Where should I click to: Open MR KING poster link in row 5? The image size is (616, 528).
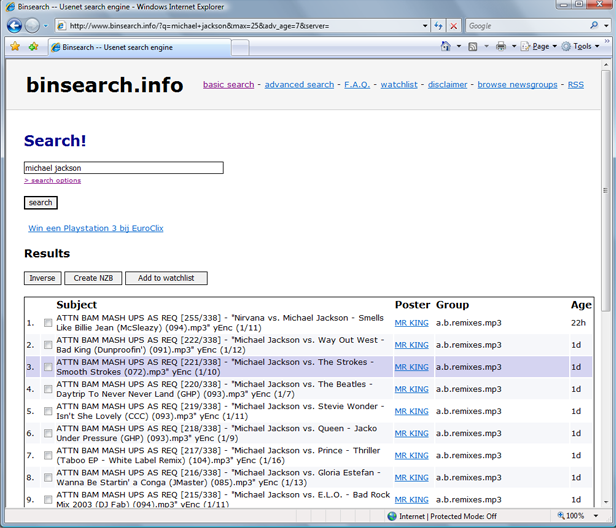411,411
